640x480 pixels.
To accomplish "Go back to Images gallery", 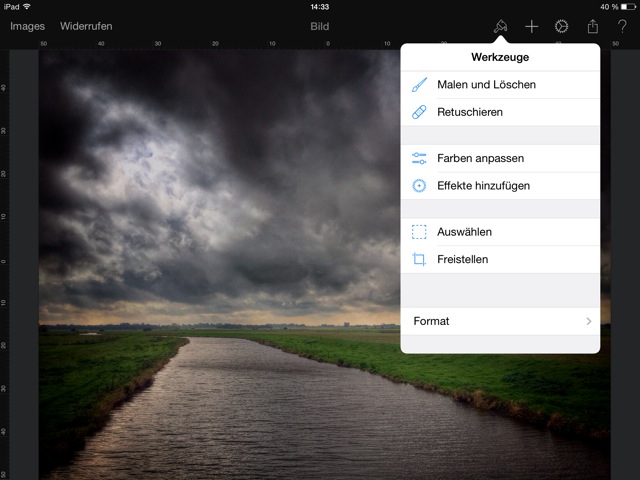I will 27,26.
